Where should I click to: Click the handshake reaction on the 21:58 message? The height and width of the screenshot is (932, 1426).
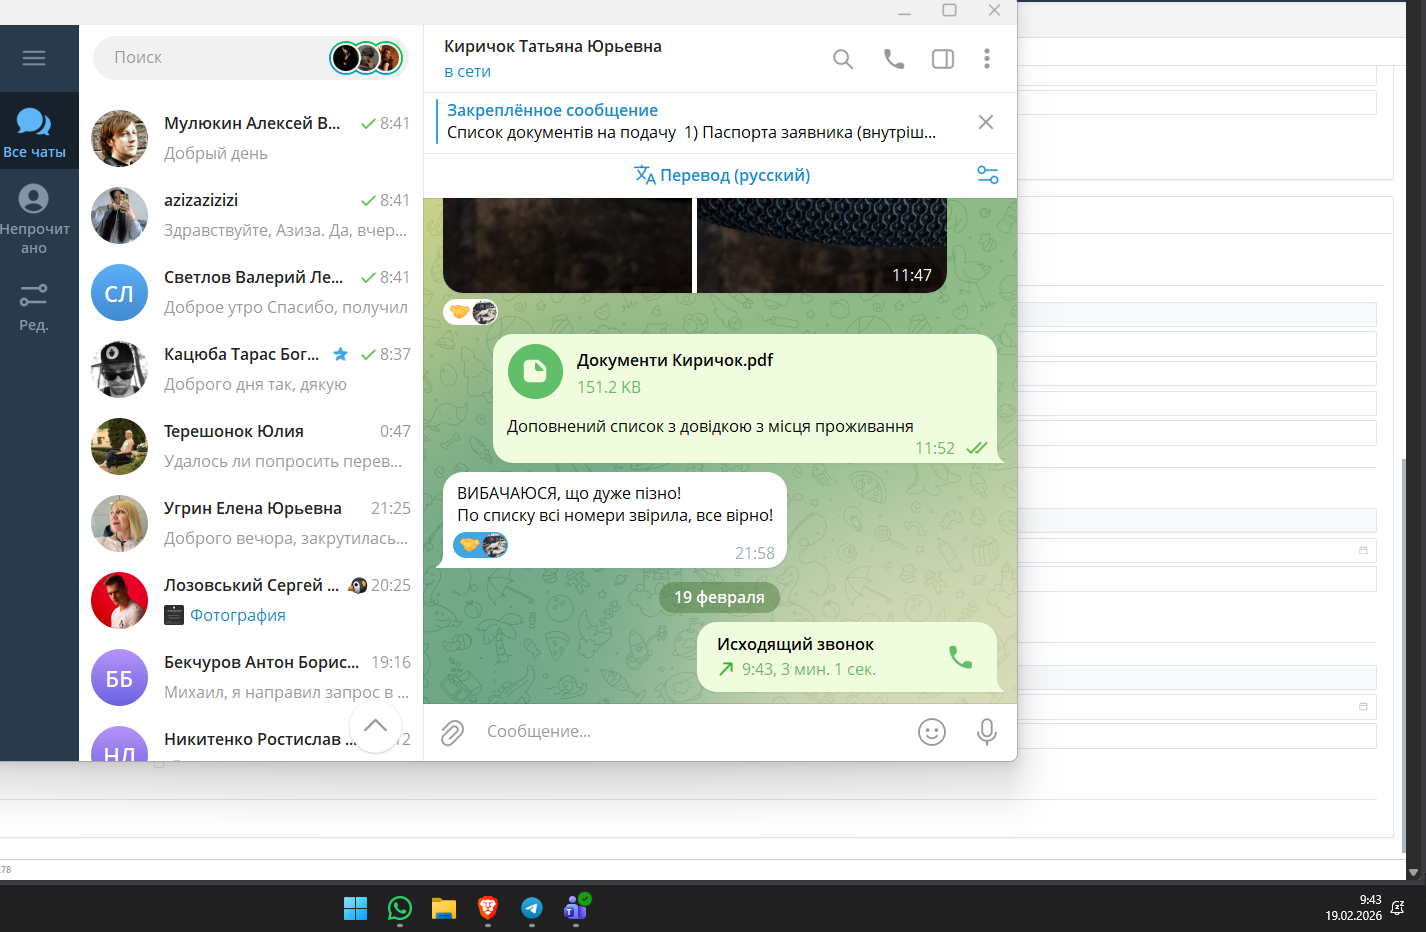click(481, 545)
